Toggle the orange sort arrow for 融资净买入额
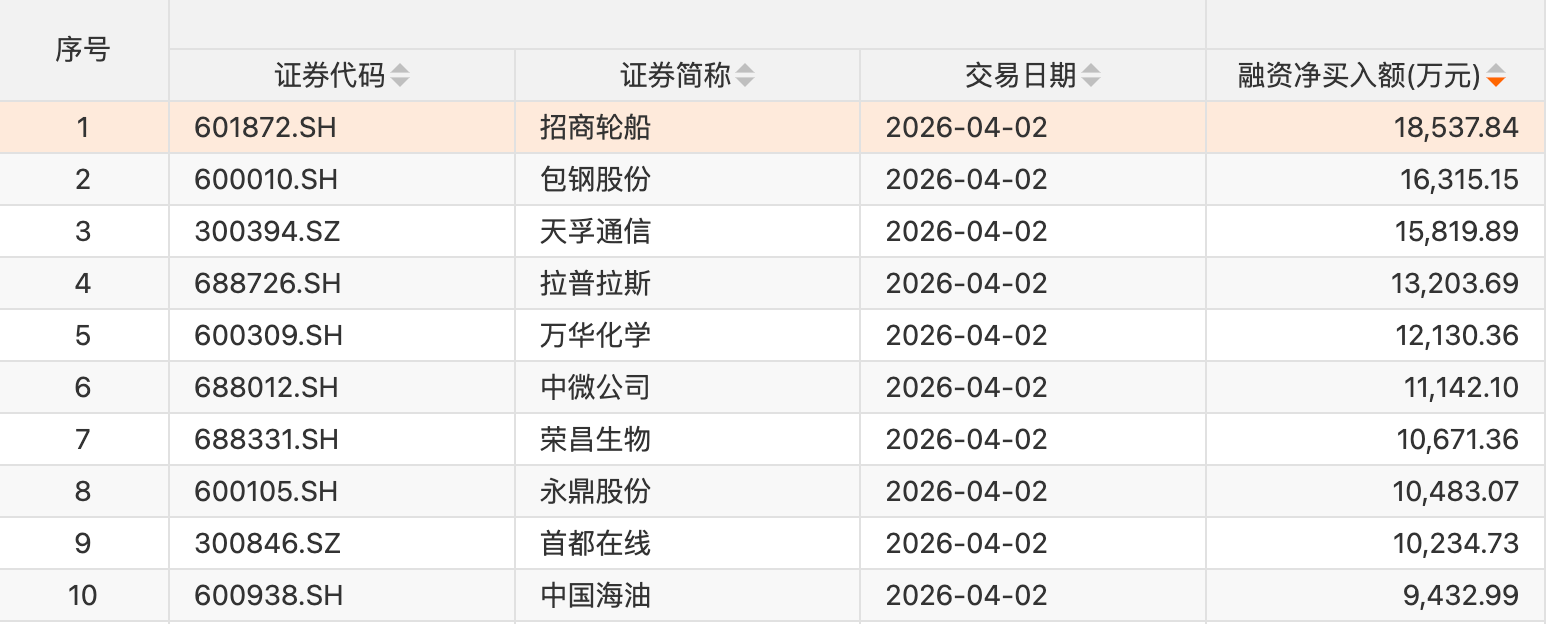 pos(1495,76)
